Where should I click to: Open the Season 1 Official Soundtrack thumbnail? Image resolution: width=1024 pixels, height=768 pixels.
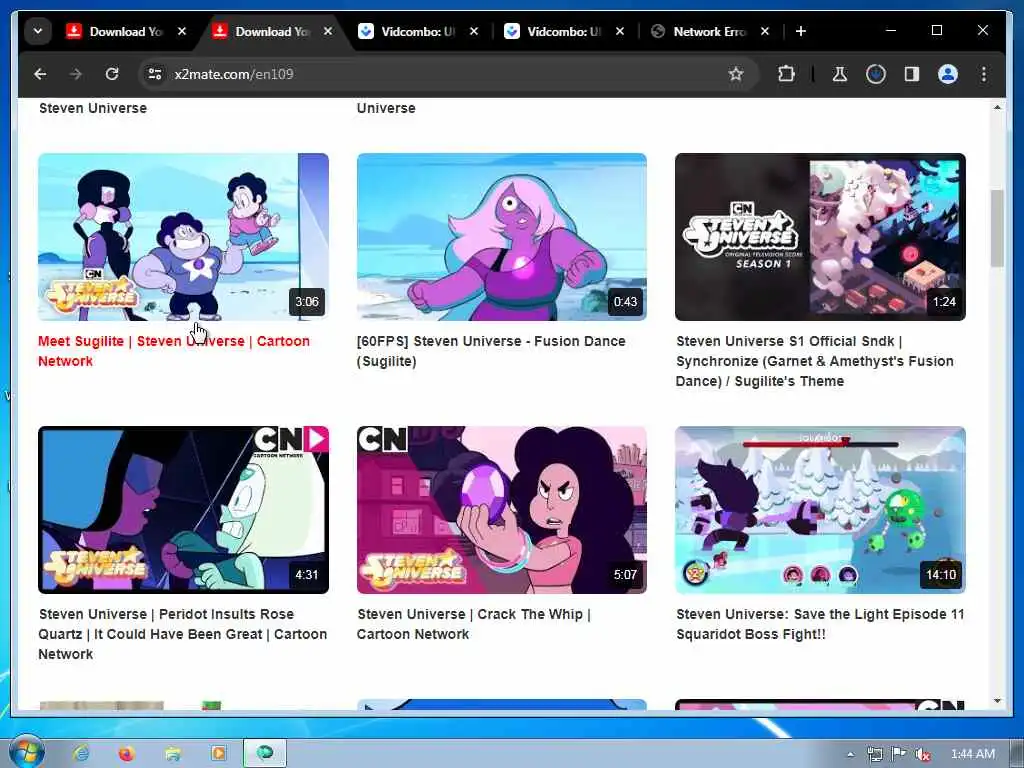click(x=820, y=236)
